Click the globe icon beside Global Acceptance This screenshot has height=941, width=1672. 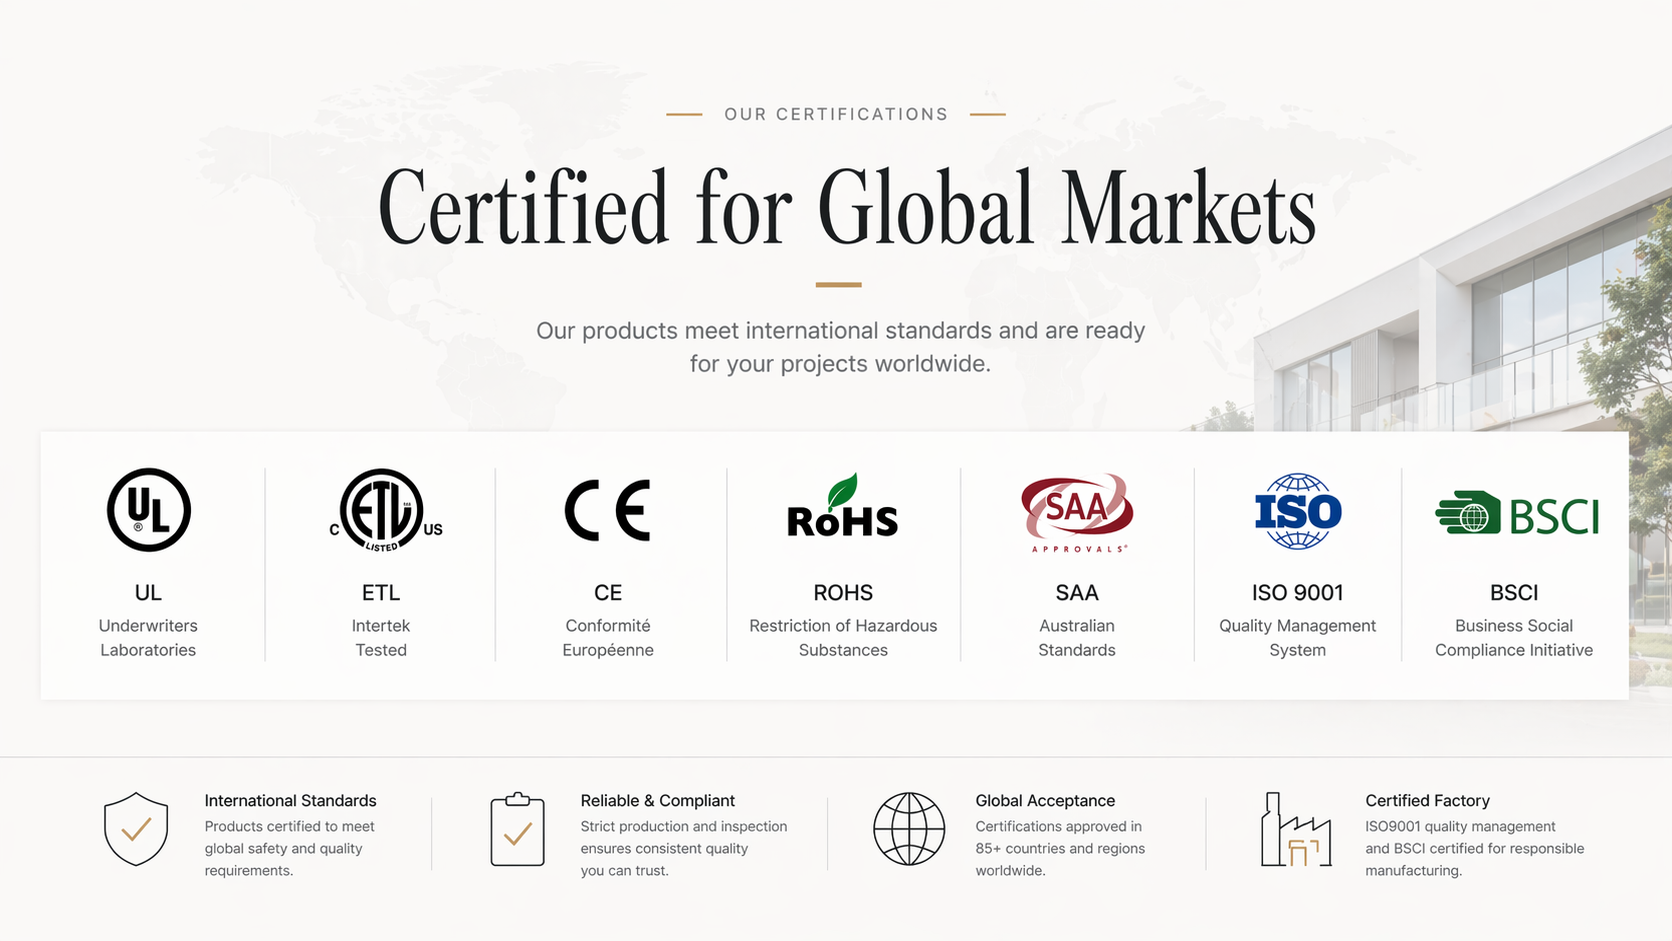click(909, 829)
